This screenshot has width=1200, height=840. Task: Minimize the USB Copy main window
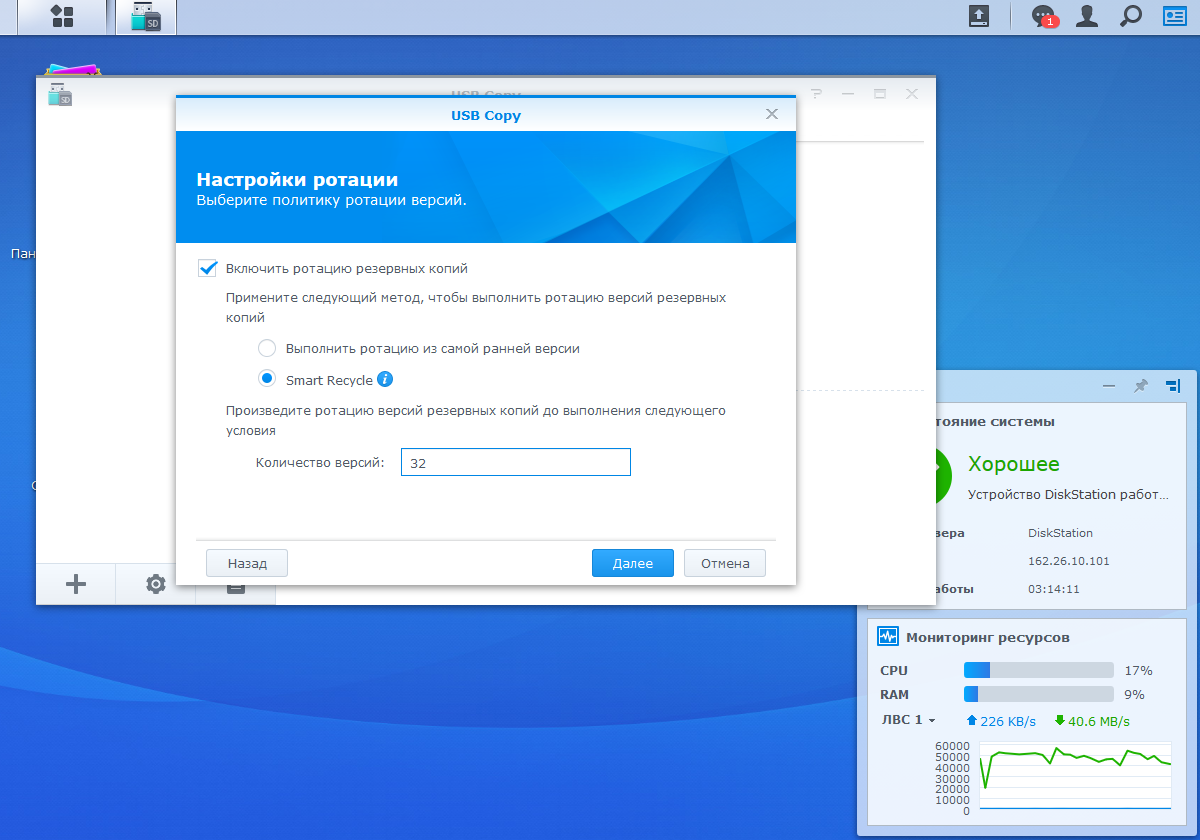tap(848, 93)
